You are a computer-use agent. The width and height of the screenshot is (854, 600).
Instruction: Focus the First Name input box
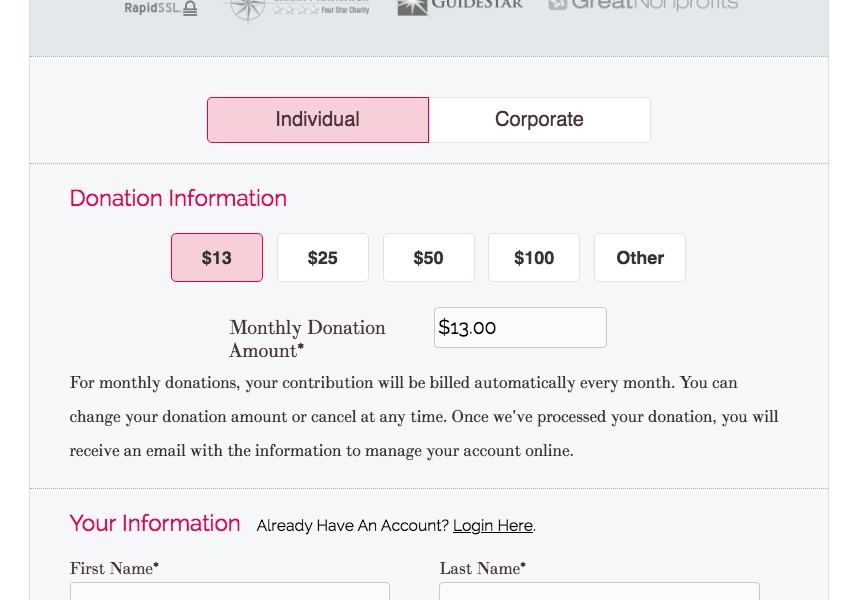[229, 591]
